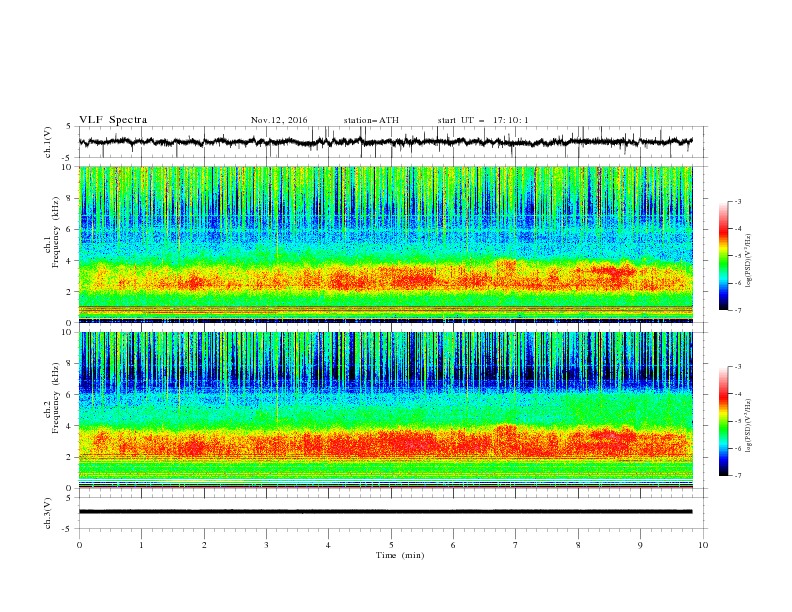Click the ch.1 'Frequency (kHz)' axis label
Viewport: 792px width, 612px height.
[x=56, y=232]
